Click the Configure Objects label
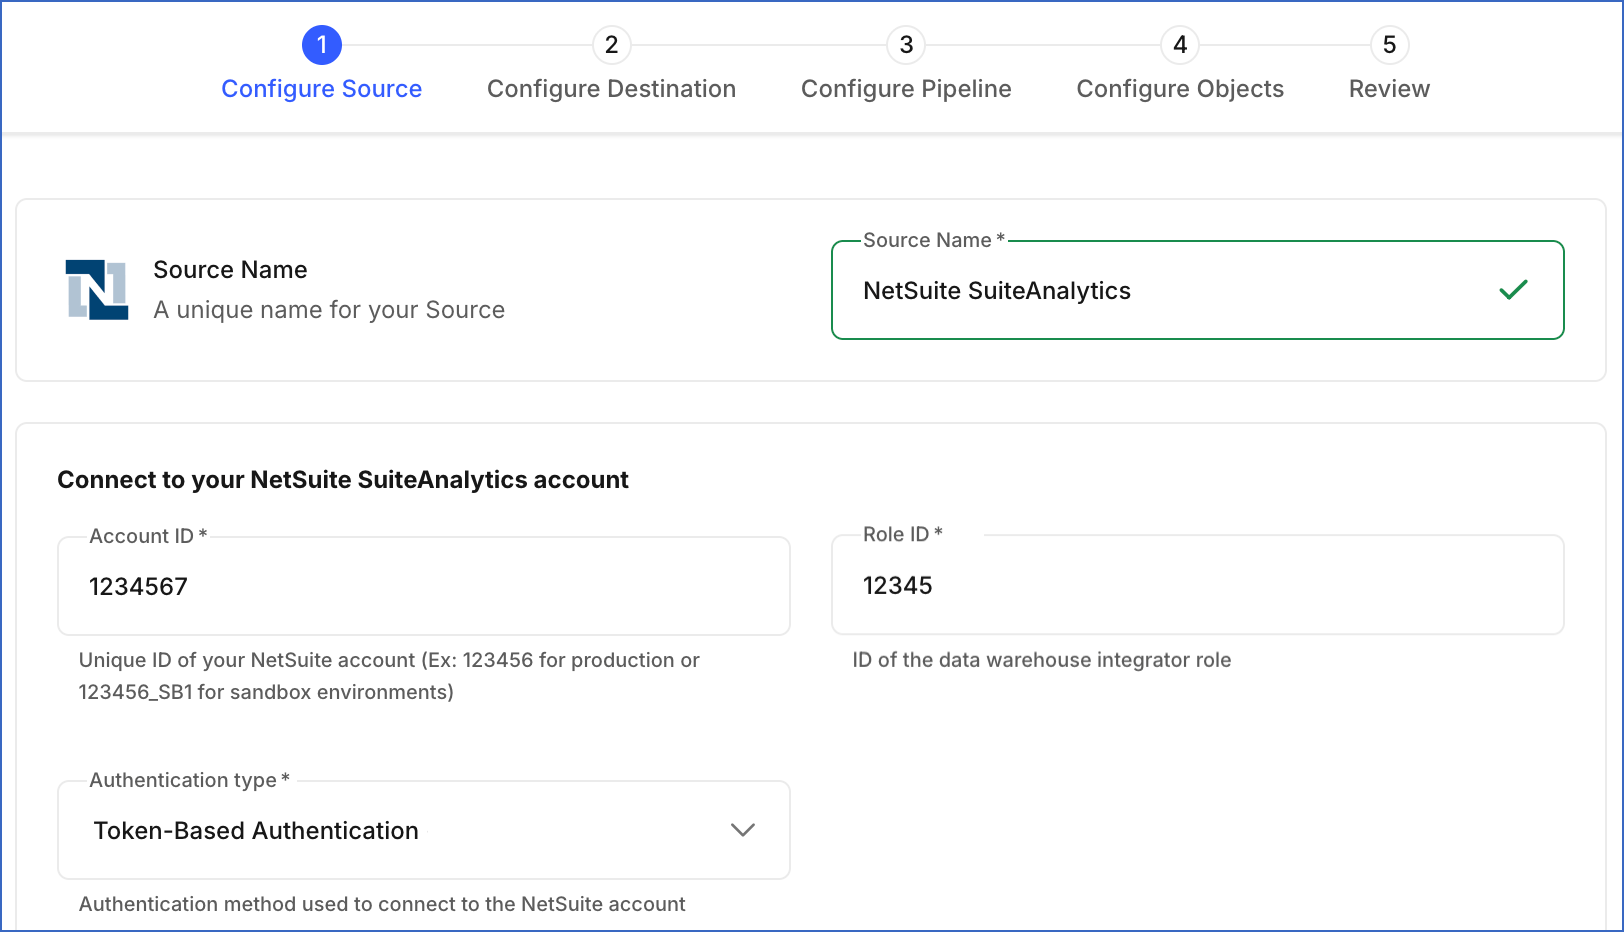 tap(1179, 88)
